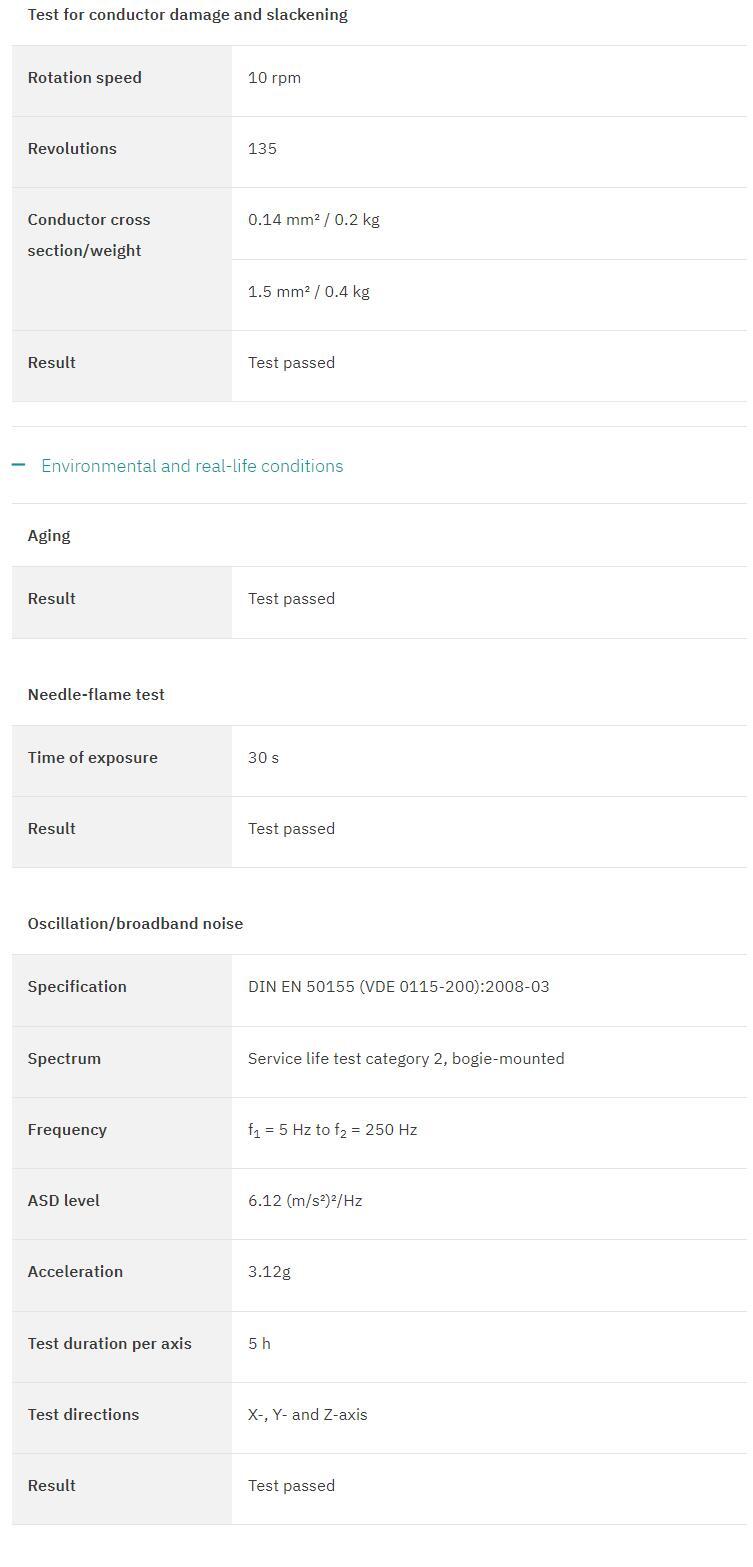Screen dimensions: 753x1567
Task: Click the Acceleration value 3.12g
Action: (x=269, y=1272)
